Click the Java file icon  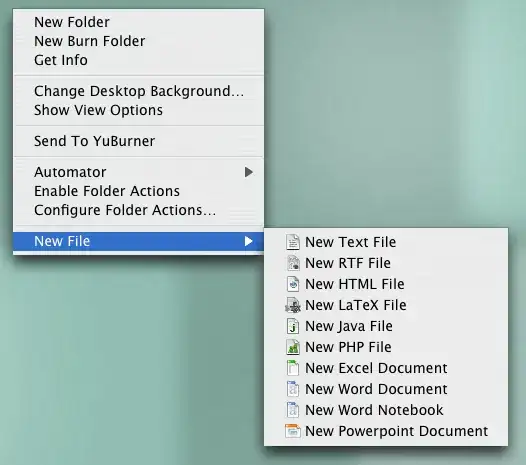(x=293, y=326)
